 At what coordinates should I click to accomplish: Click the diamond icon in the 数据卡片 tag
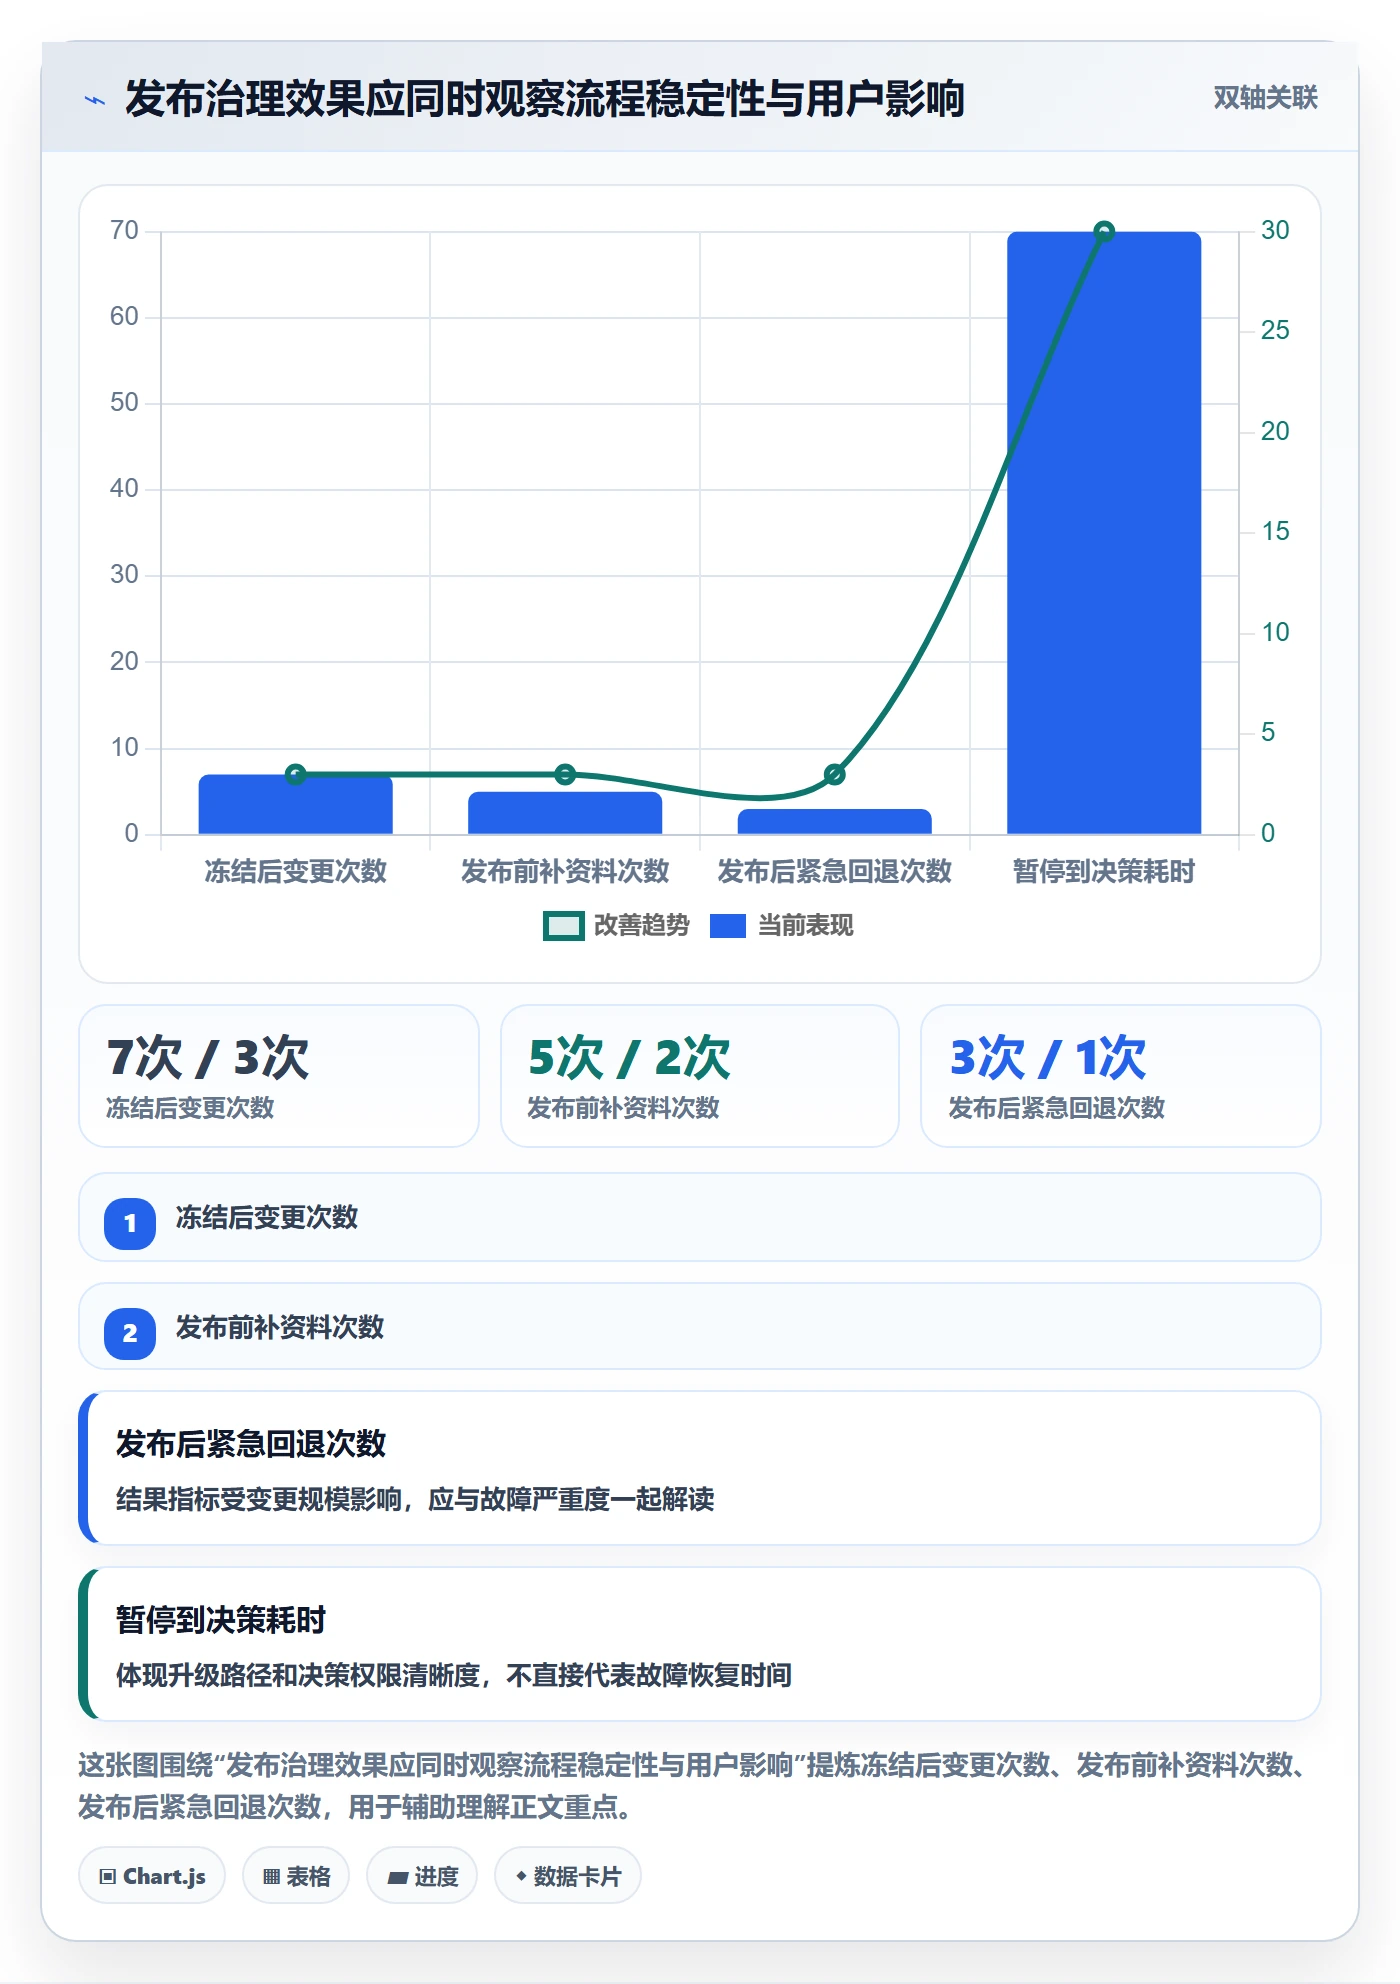point(521,1876)
